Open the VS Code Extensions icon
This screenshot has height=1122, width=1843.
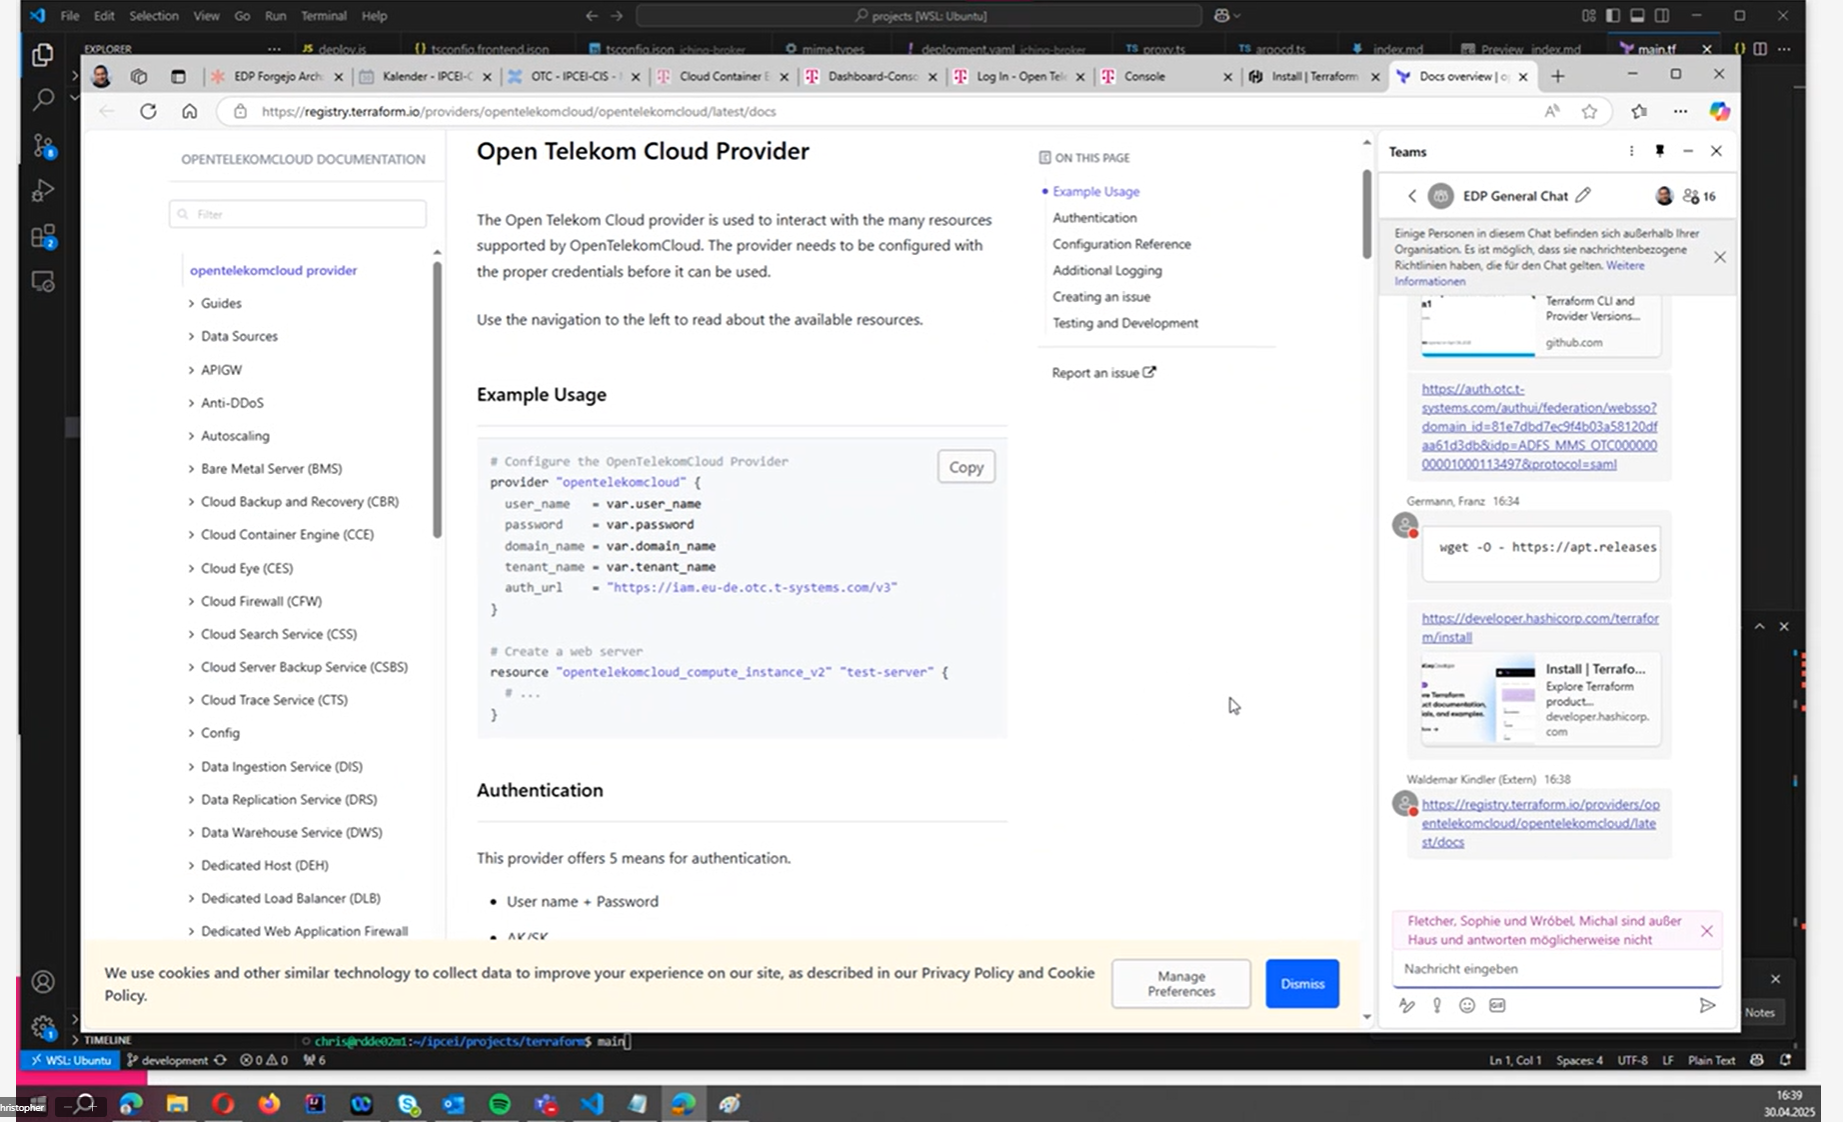tap(42, 236)
